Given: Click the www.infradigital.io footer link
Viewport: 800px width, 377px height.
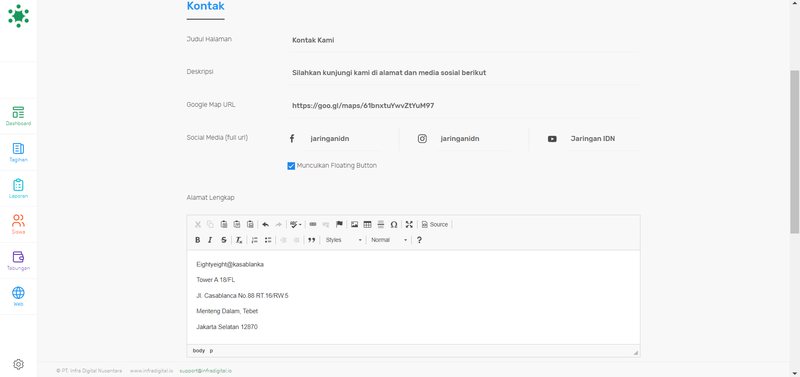Looking at the screenshot, I should (151, 371).
